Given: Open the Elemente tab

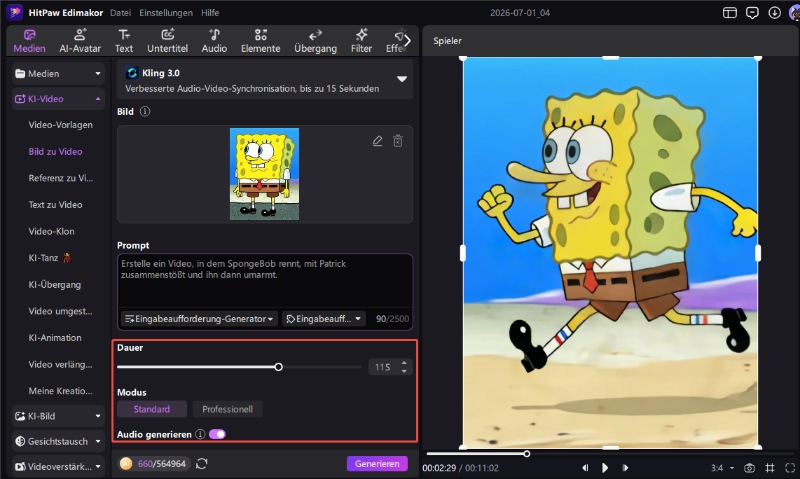Looking at the screenshot, I should 261,41.
